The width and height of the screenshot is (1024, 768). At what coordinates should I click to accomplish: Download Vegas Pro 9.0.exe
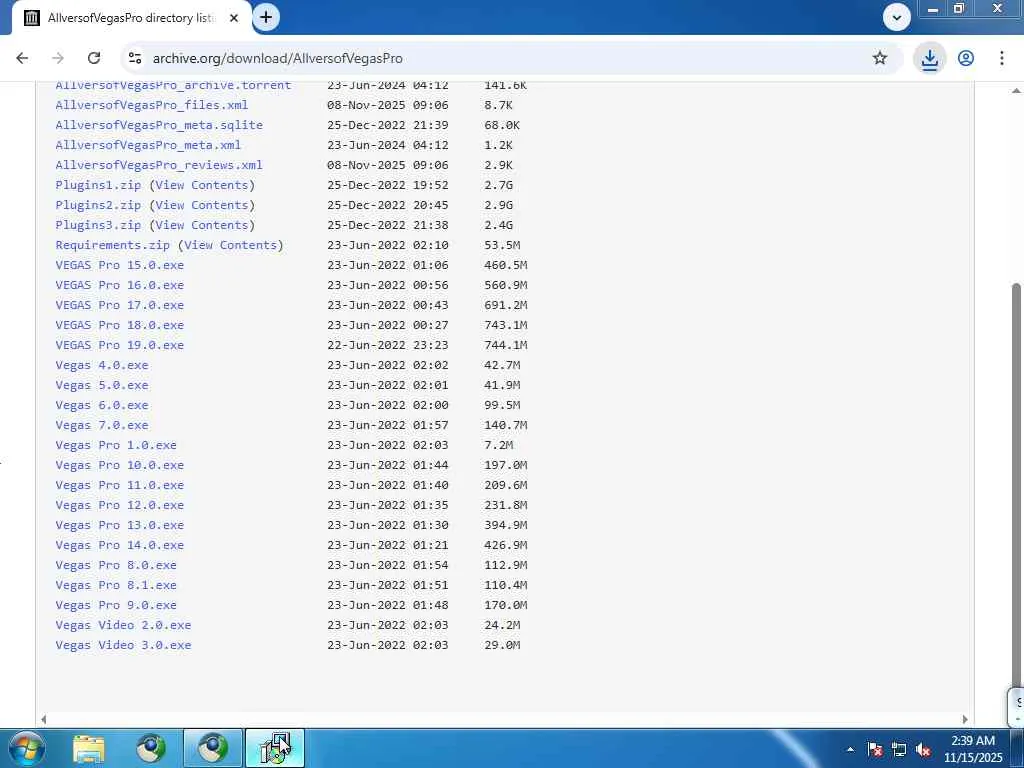[x=116, y=605]
